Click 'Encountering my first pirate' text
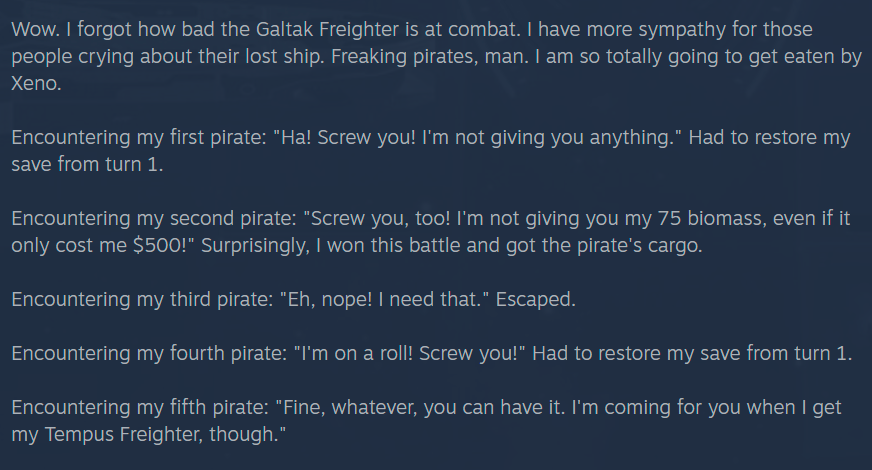Screen dimensions: 872x470 (138, 137)
